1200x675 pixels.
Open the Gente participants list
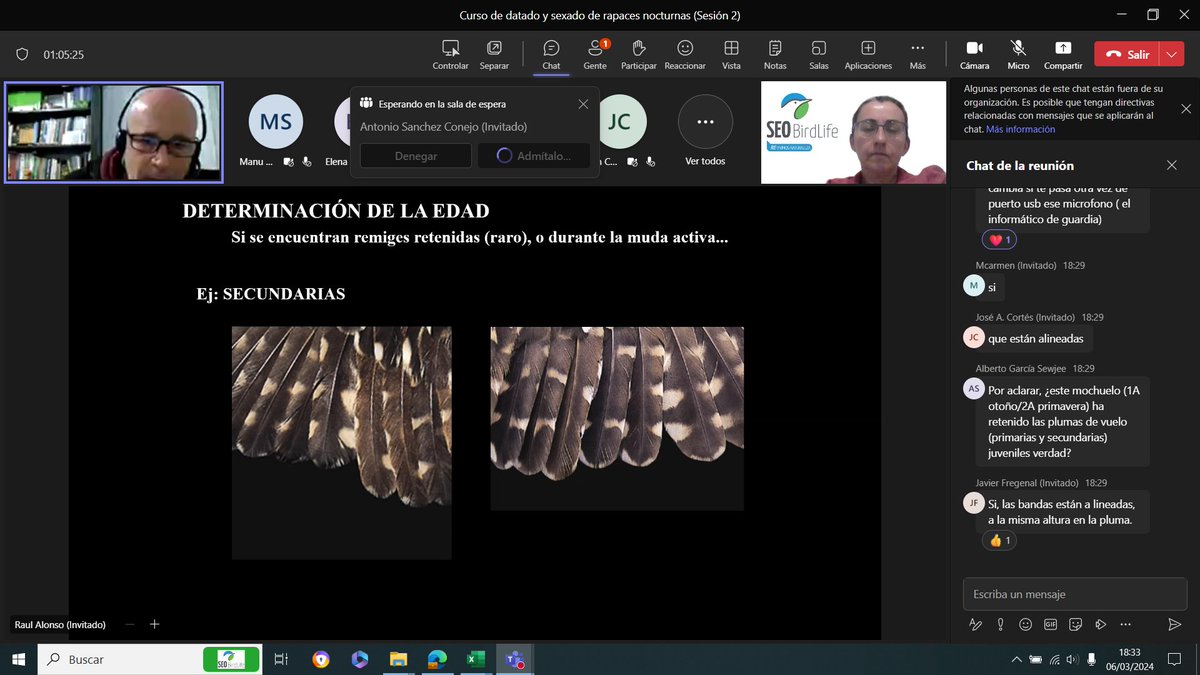click(x=595, y=55)
